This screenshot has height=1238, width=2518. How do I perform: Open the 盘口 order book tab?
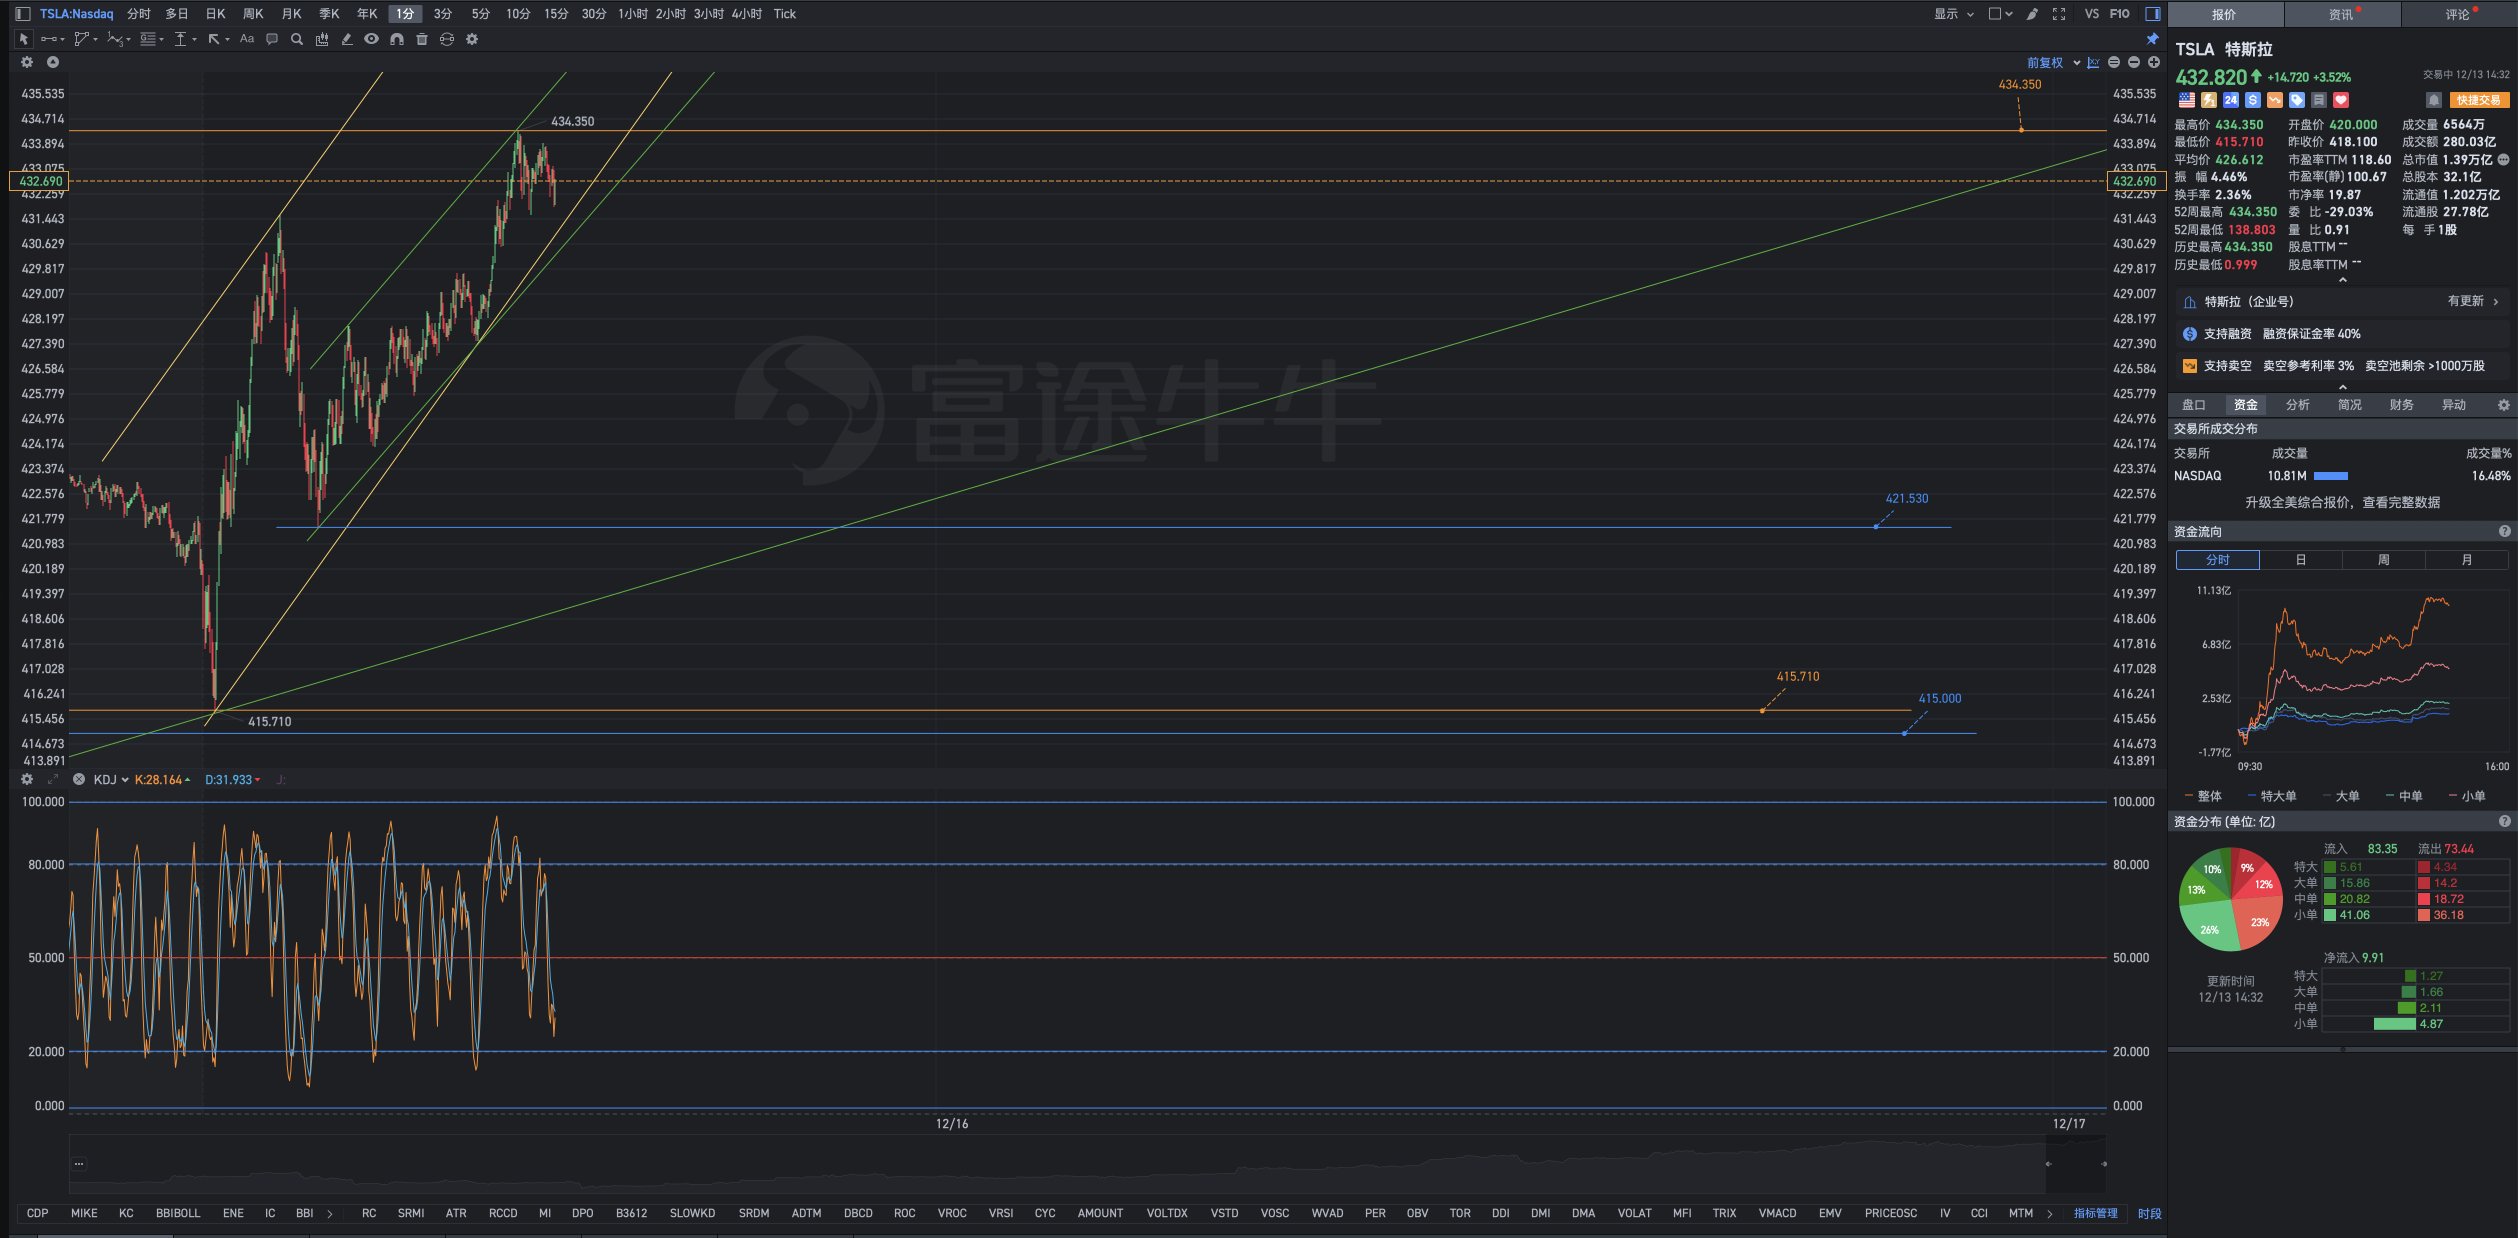click(2194, 405)
